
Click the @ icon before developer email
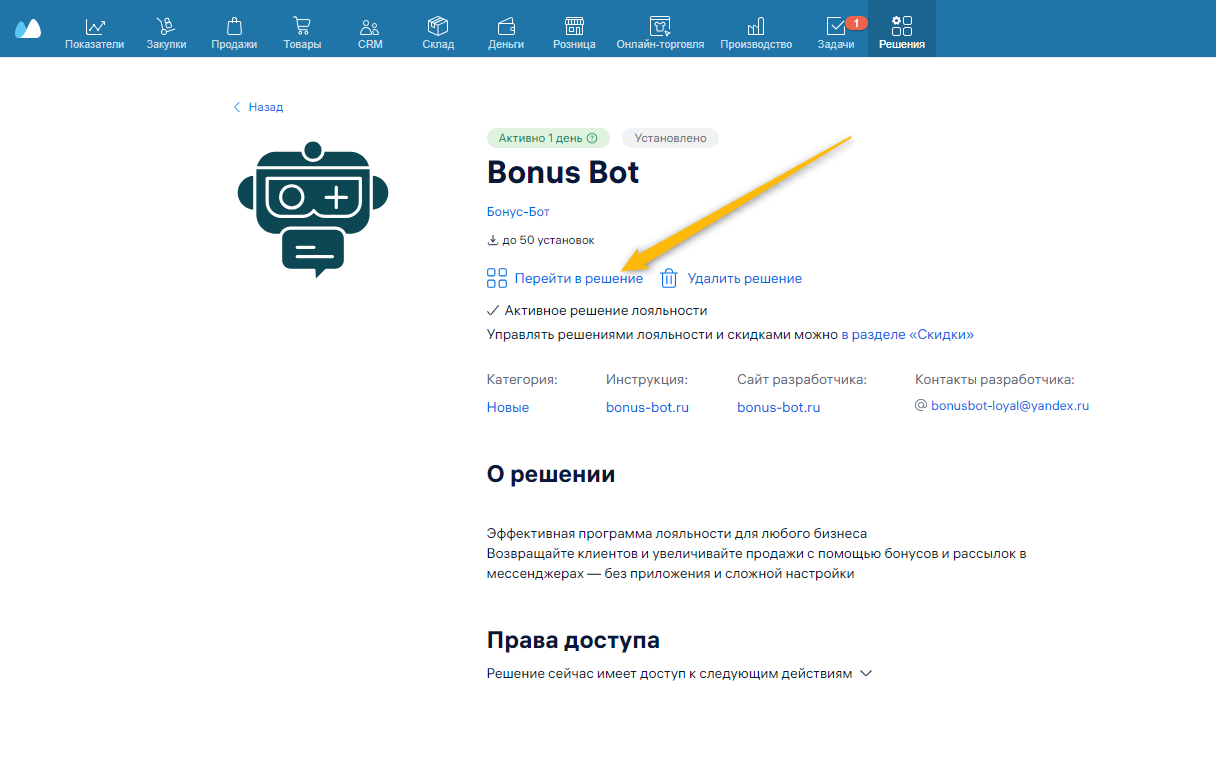coord(921,406)
